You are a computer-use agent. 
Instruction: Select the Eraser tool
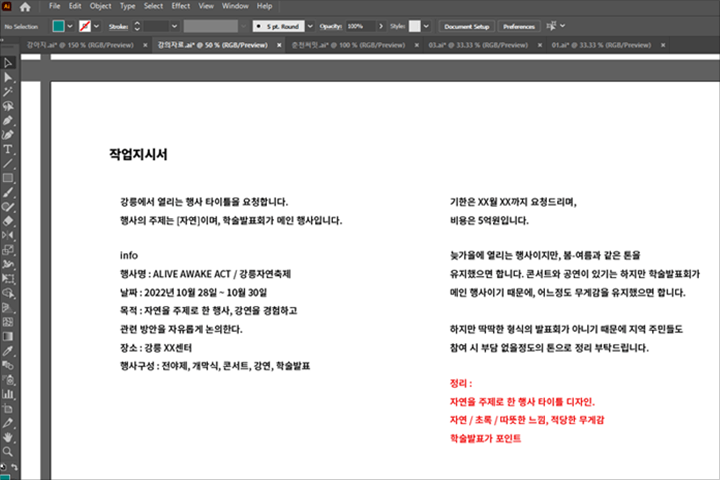(8, 221)
